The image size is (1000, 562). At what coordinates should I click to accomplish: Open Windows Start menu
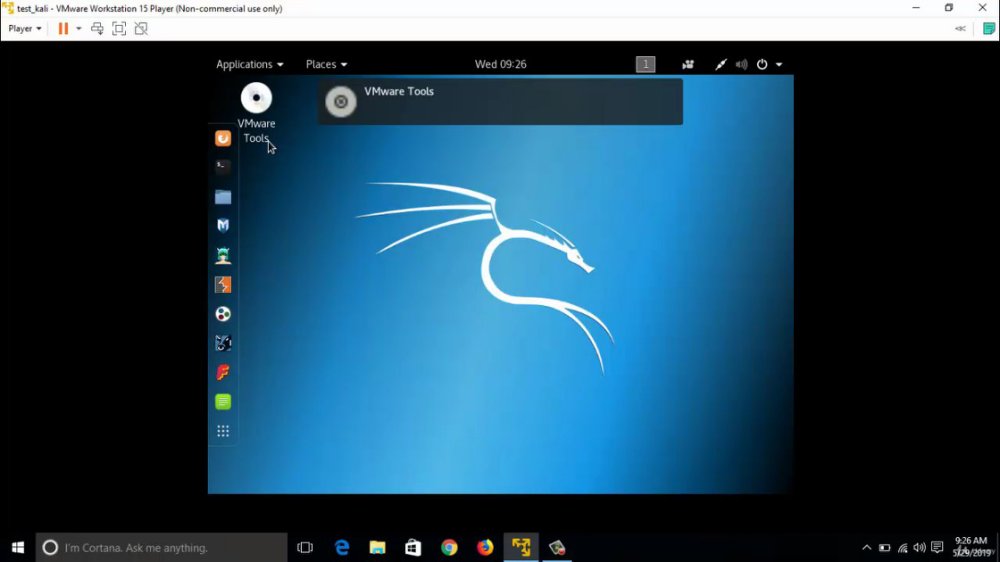[18, 547]
